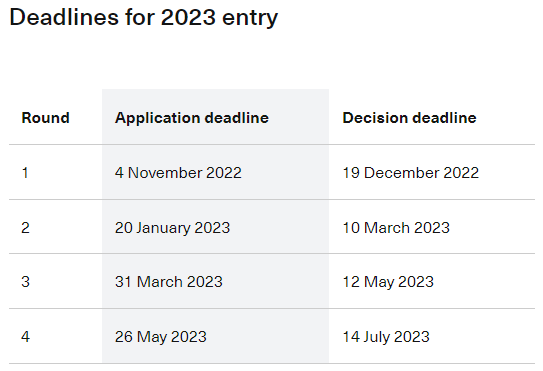543x371 pixels.
Task: Click the '4 November 2022' application date
Action: coord(178,173)
